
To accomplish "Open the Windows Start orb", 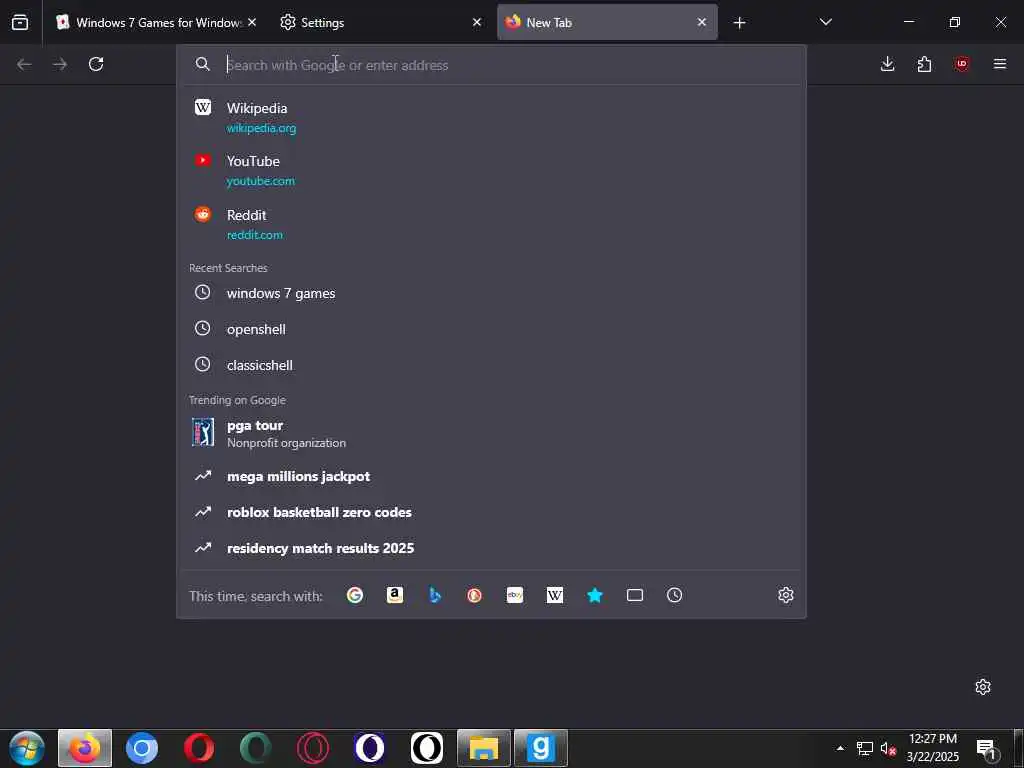I will (x=27, y=748).
